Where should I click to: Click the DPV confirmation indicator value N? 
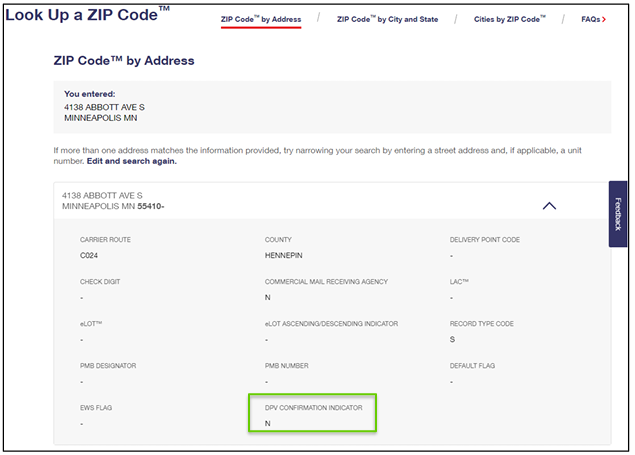[268, 423]
